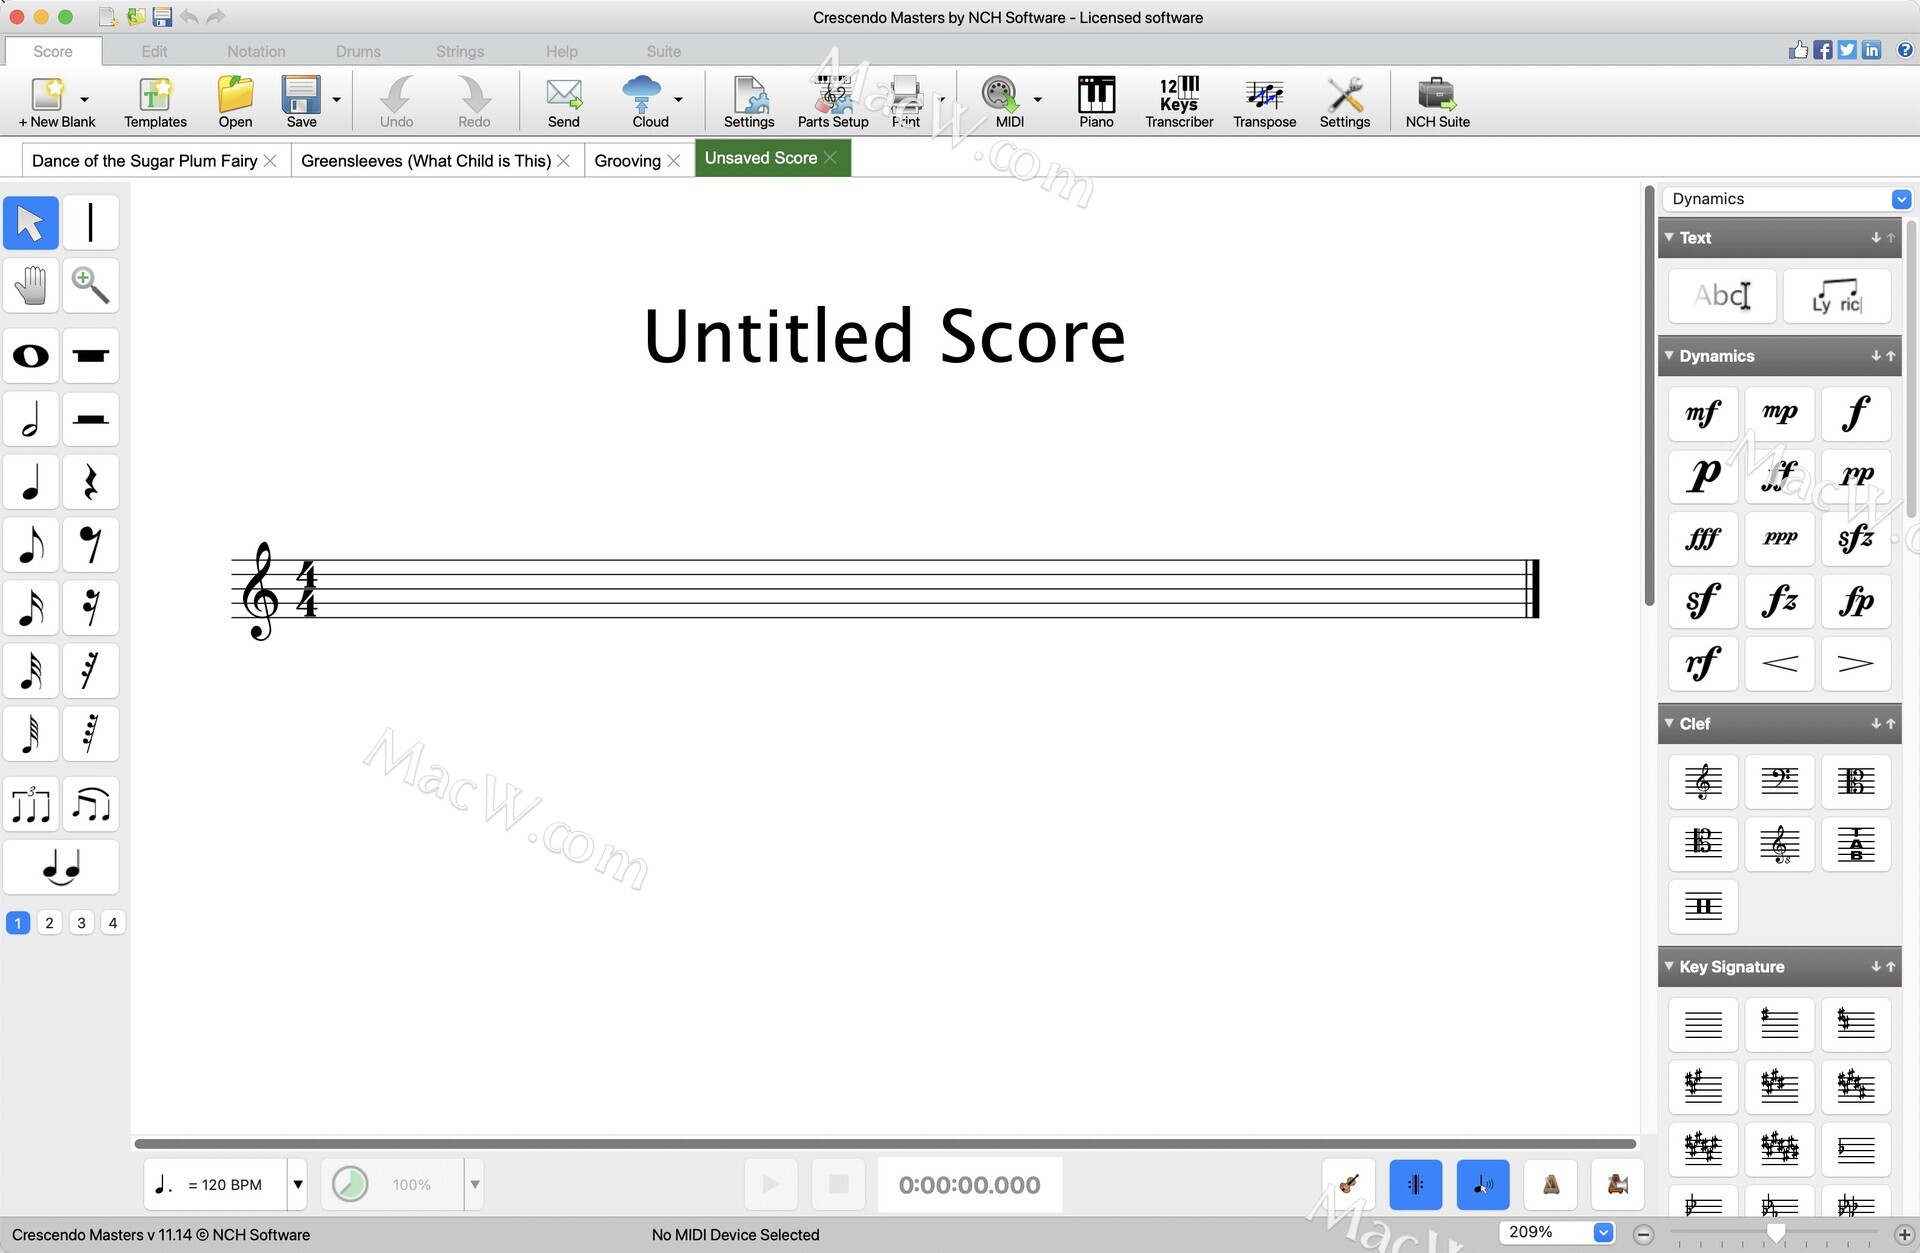Click the Untitled Score title text

pyautogui.click(x=885, y=336)
